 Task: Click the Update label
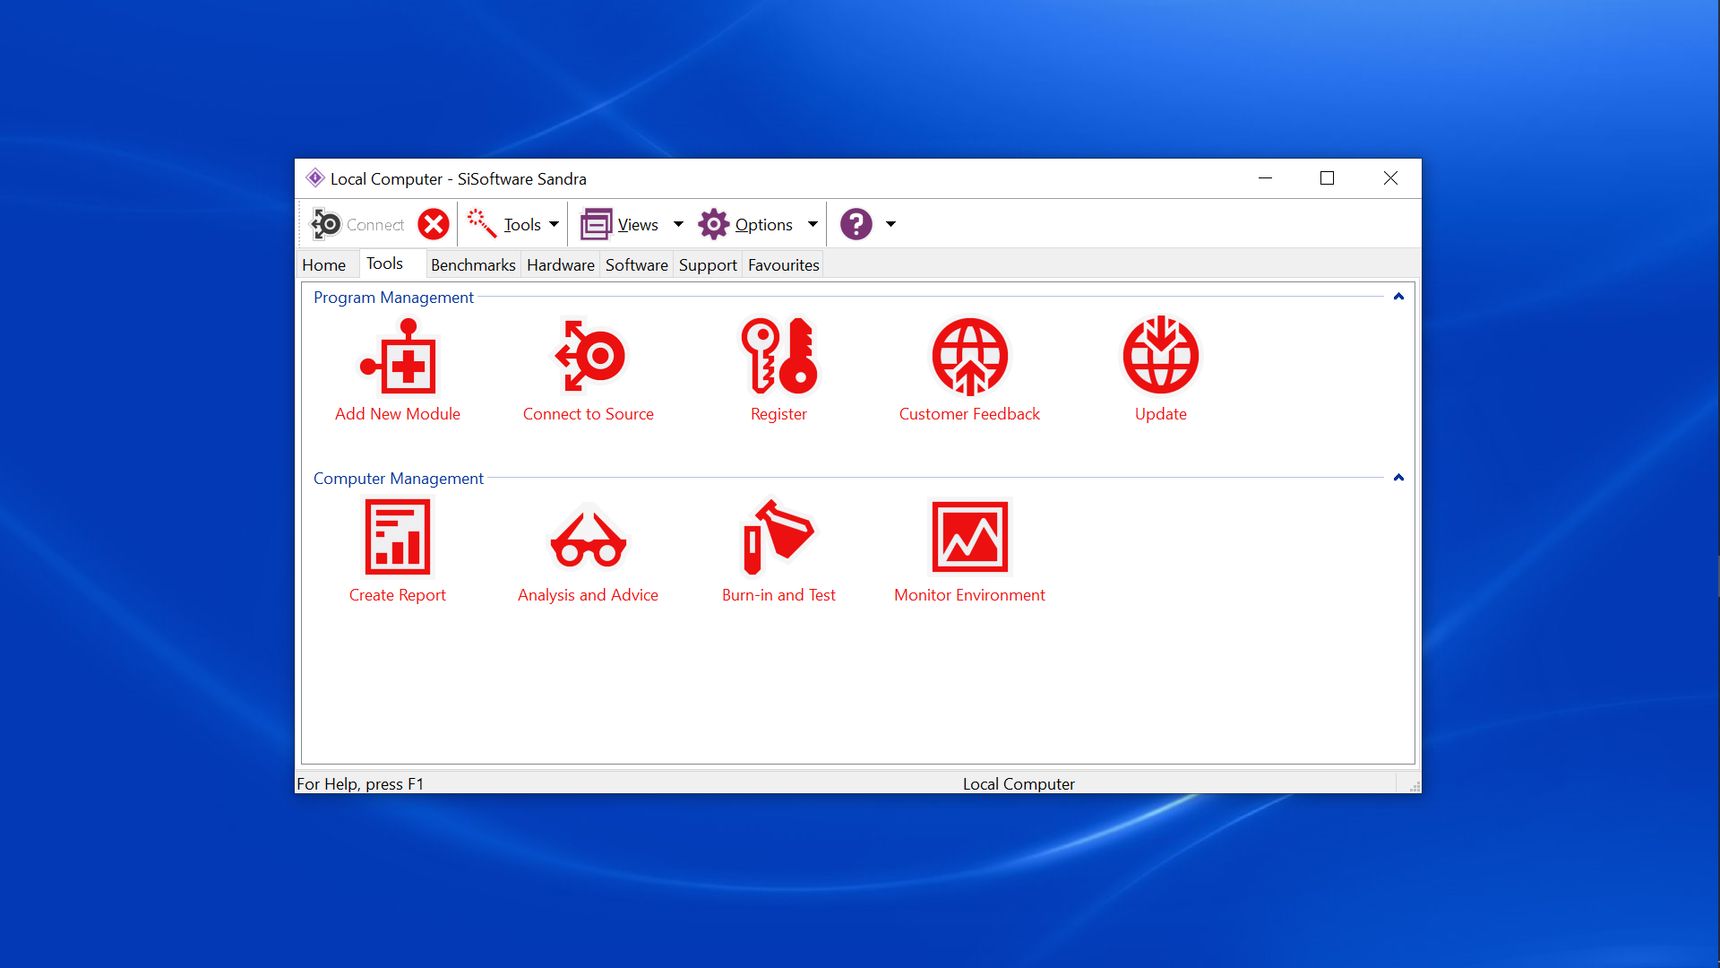[x=1161, y=414]
